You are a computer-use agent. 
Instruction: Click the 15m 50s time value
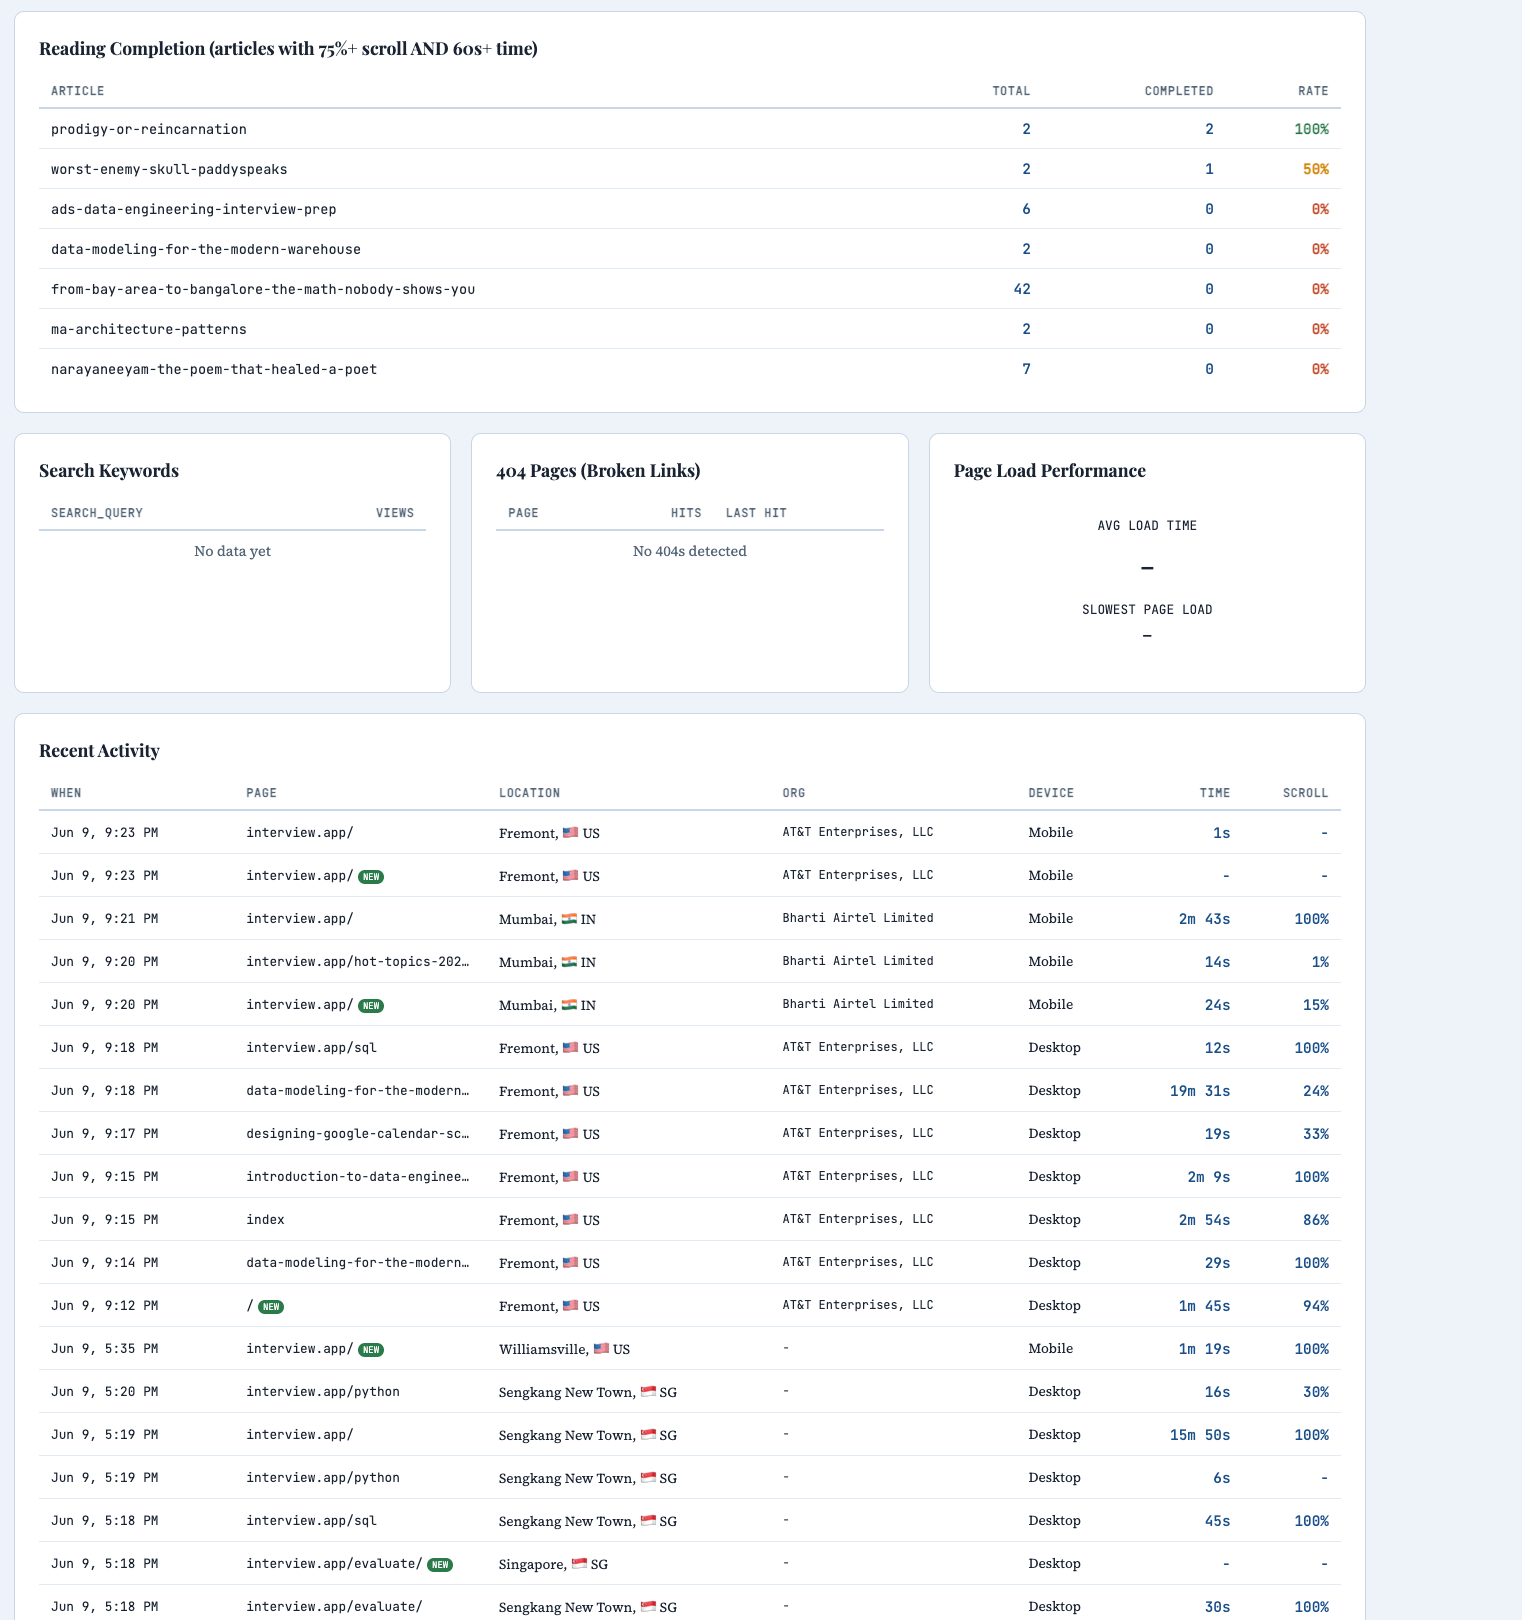(1200, 1435)
